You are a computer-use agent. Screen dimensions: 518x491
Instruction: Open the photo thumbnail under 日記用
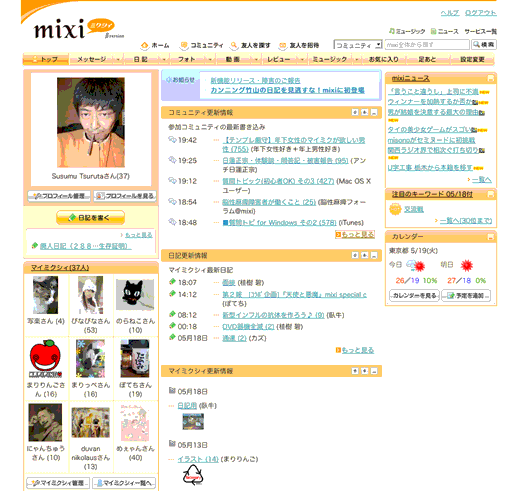point(193,421)
